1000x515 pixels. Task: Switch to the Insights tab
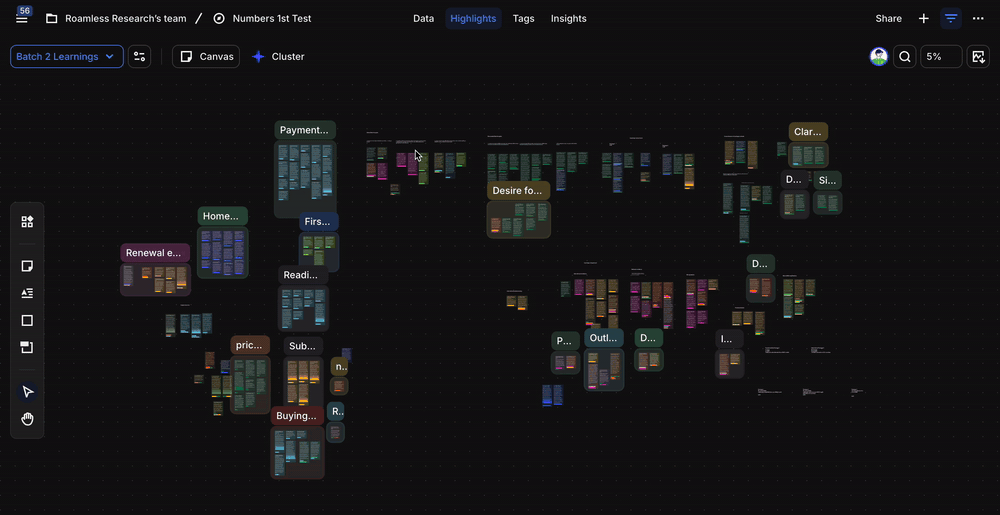569,18
